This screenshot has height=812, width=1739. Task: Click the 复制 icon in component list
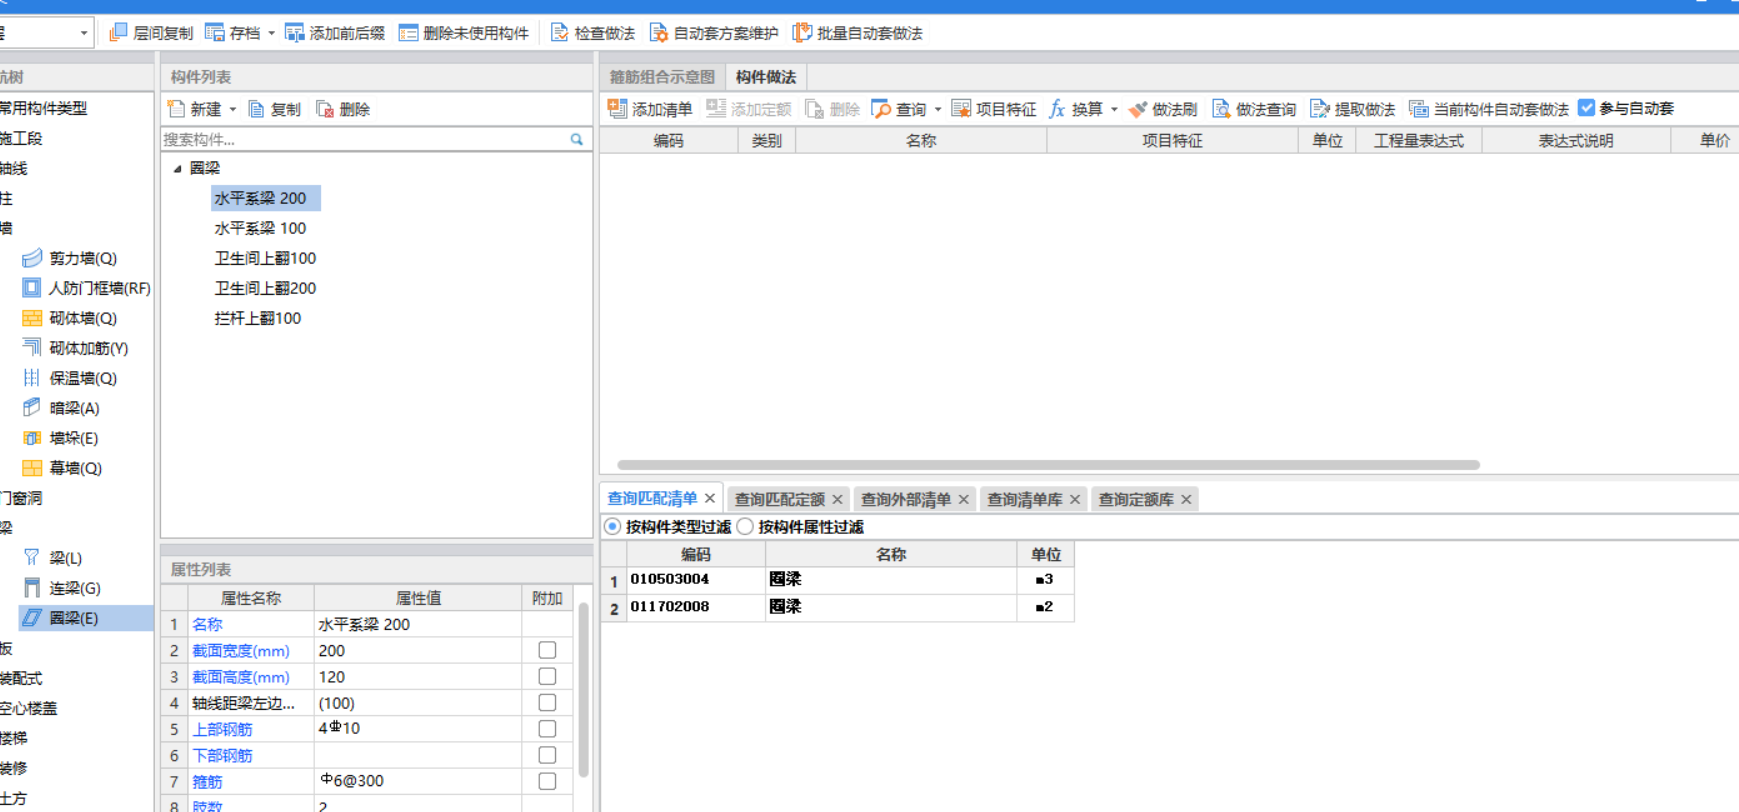pyautogui.click(x=257, y=109)
